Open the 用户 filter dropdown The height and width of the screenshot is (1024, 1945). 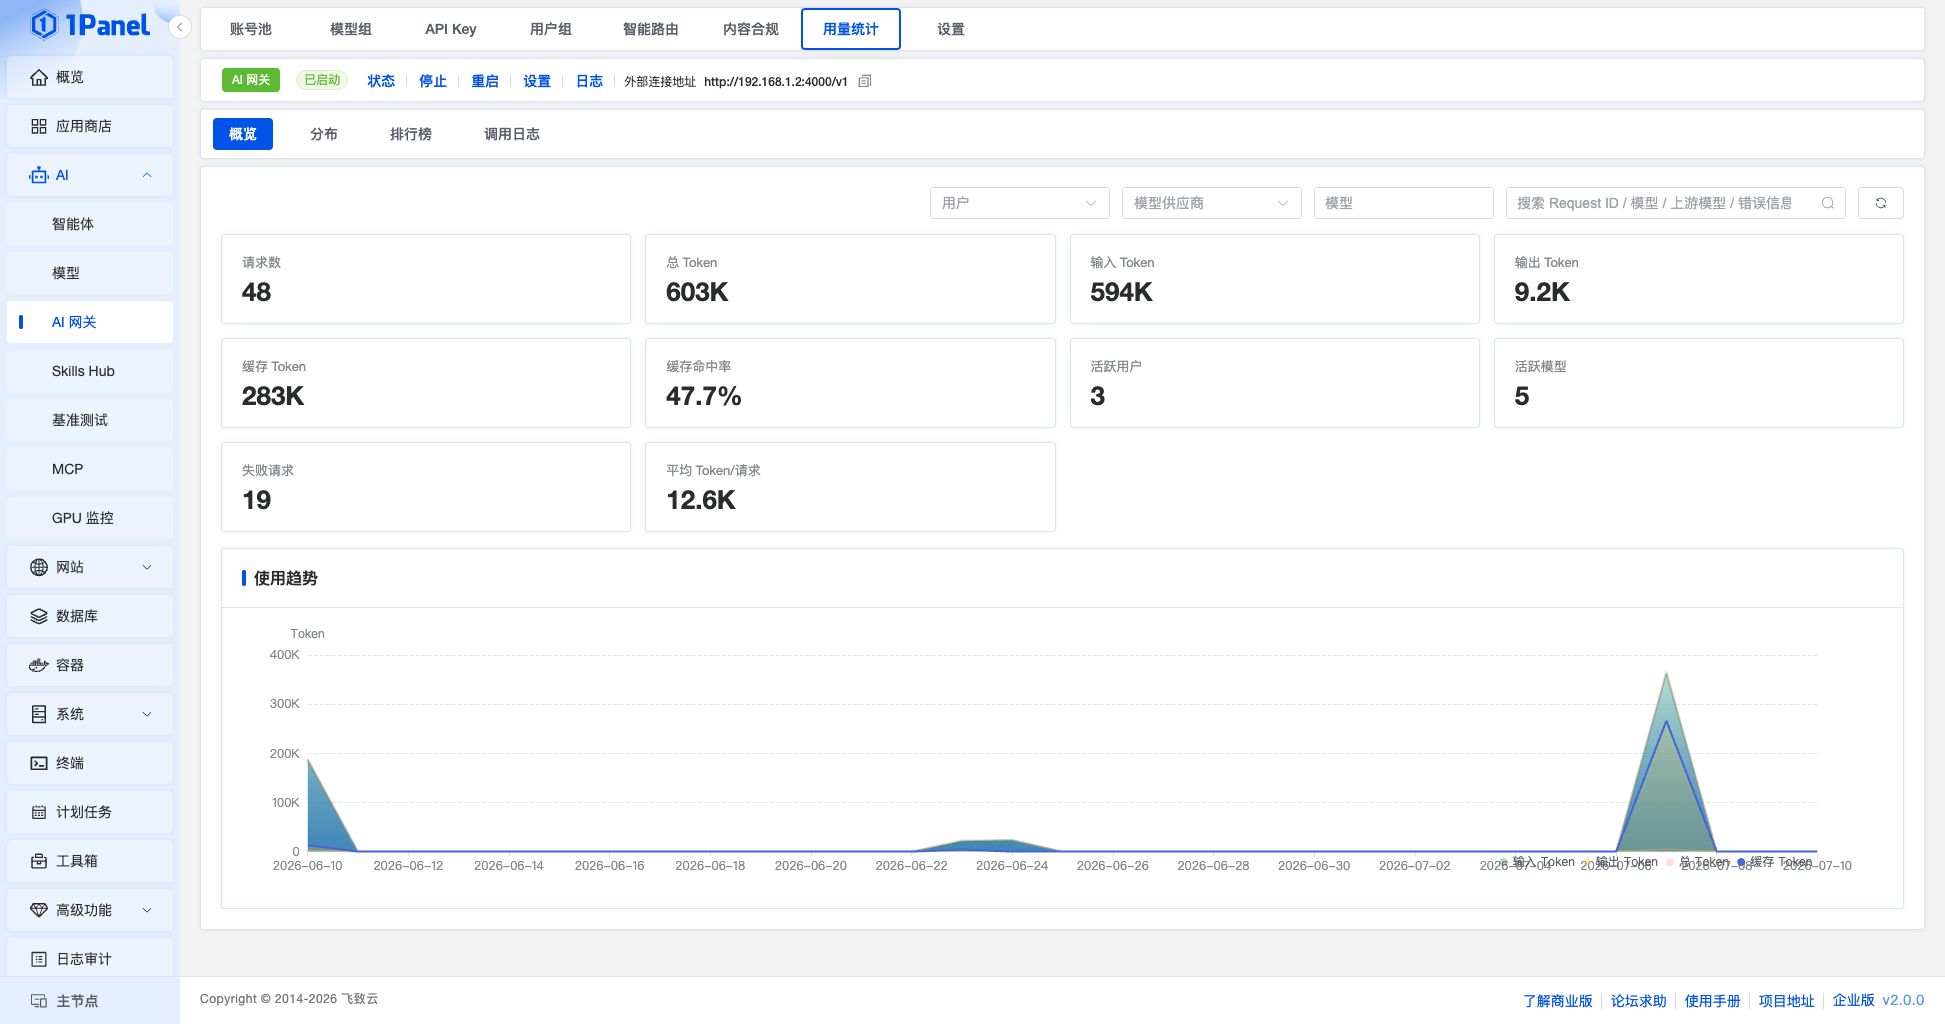[1019, 203]
